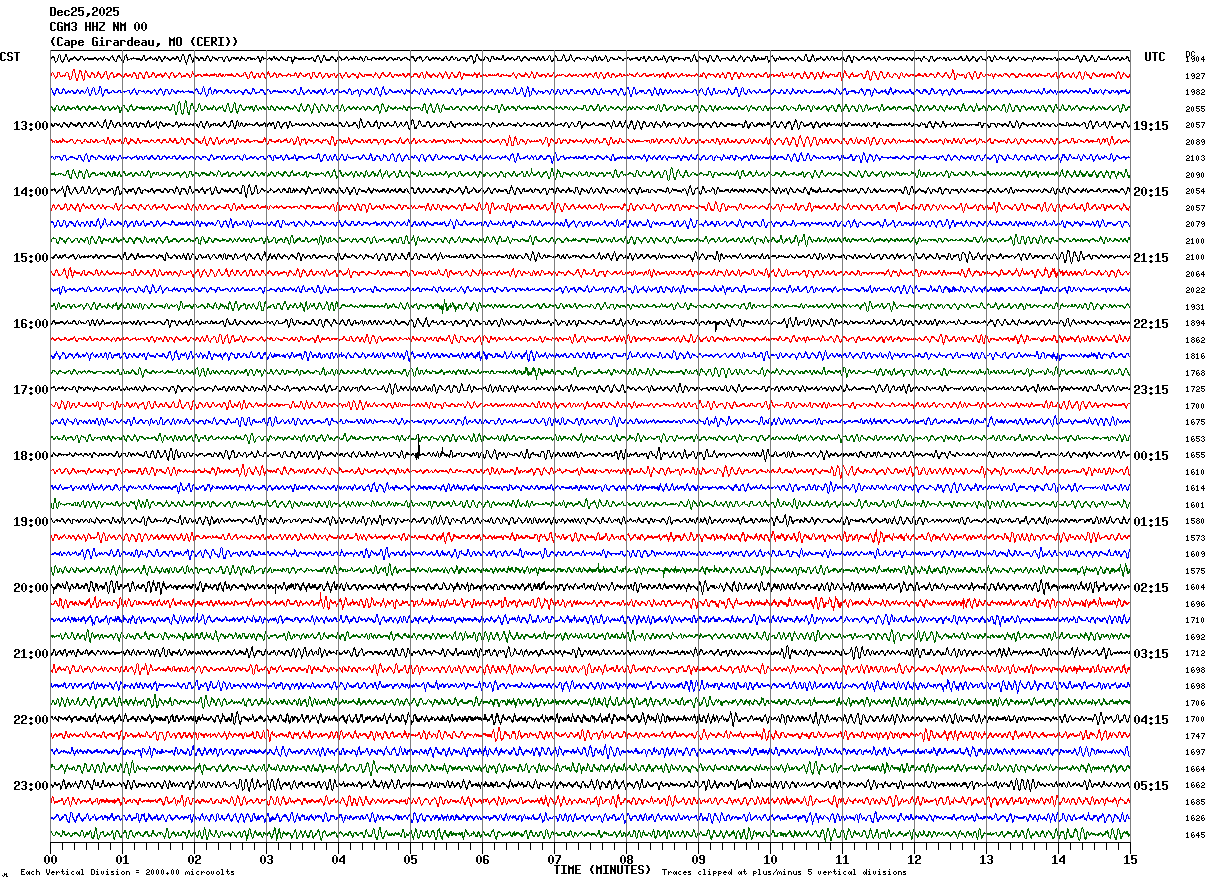This screenshot has height=886, width=1210.
Task: Select the 17:00 CST row label
Action: 30,390
